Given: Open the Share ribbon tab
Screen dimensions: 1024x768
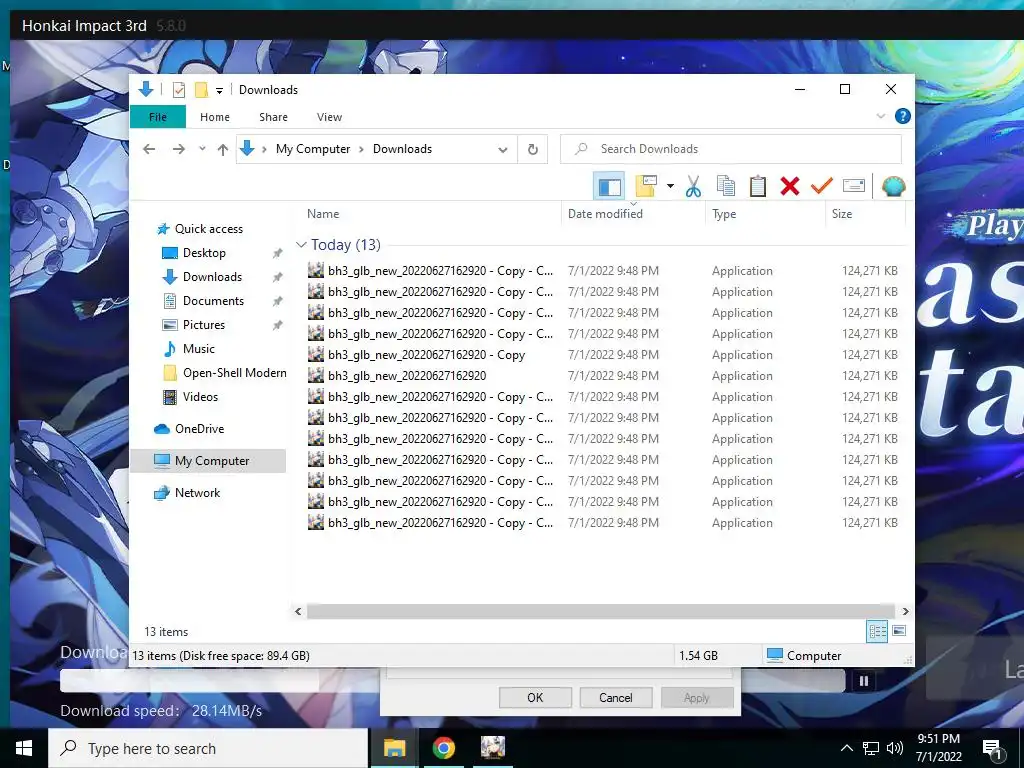Looking at the screenshot, I should pyautogui.click(x=273, y=117).
